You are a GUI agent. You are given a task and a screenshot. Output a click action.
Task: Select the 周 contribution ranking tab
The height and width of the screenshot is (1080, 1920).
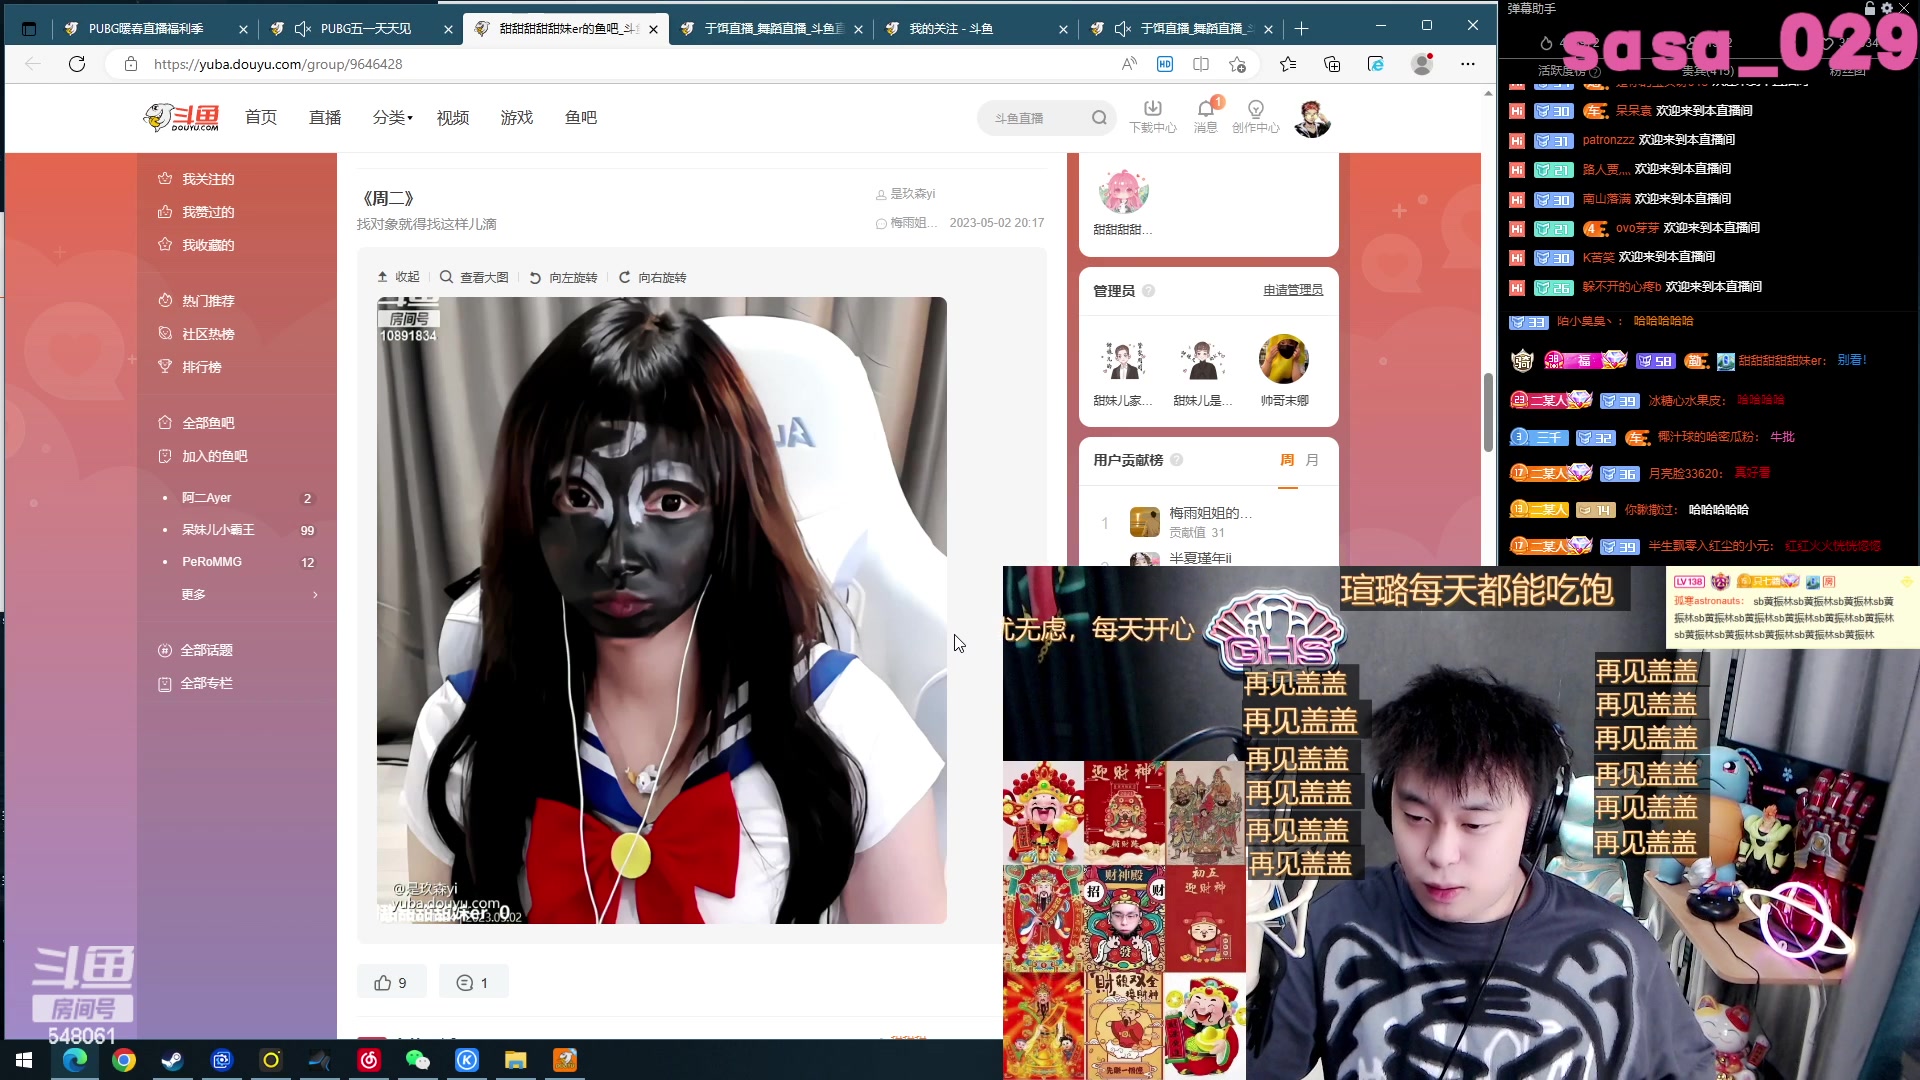click(1287, 460)
